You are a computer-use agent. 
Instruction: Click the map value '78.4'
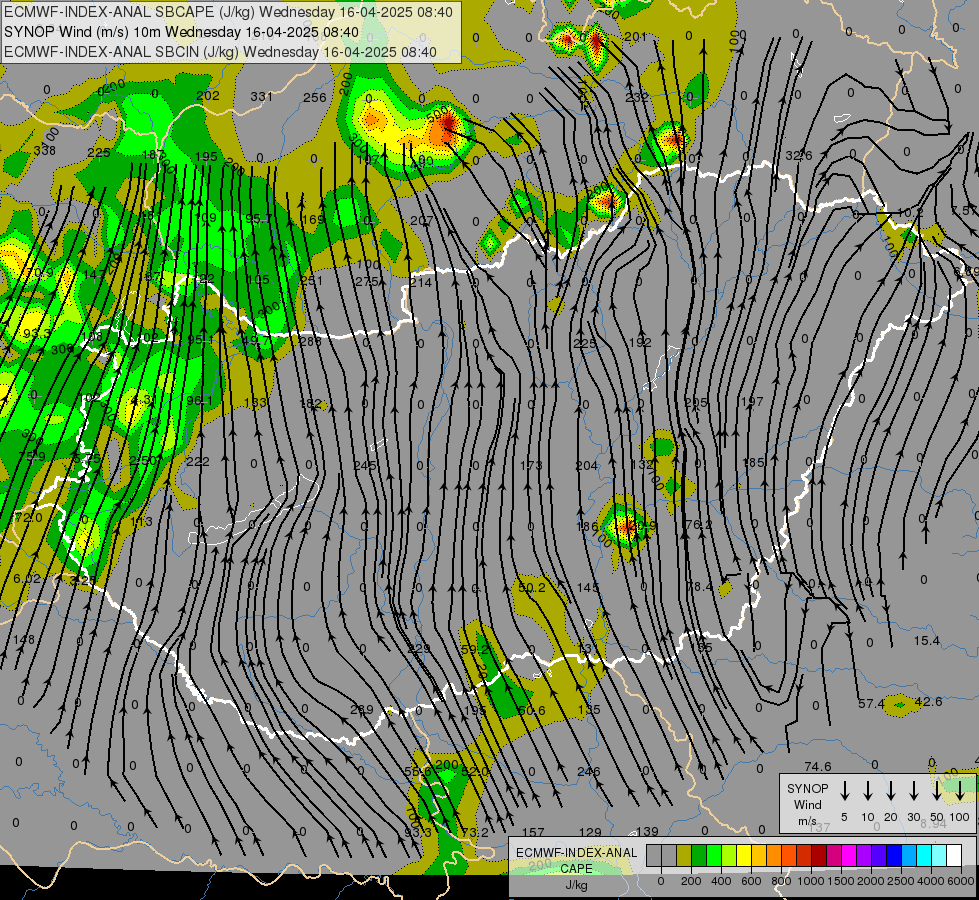point(699,586)
